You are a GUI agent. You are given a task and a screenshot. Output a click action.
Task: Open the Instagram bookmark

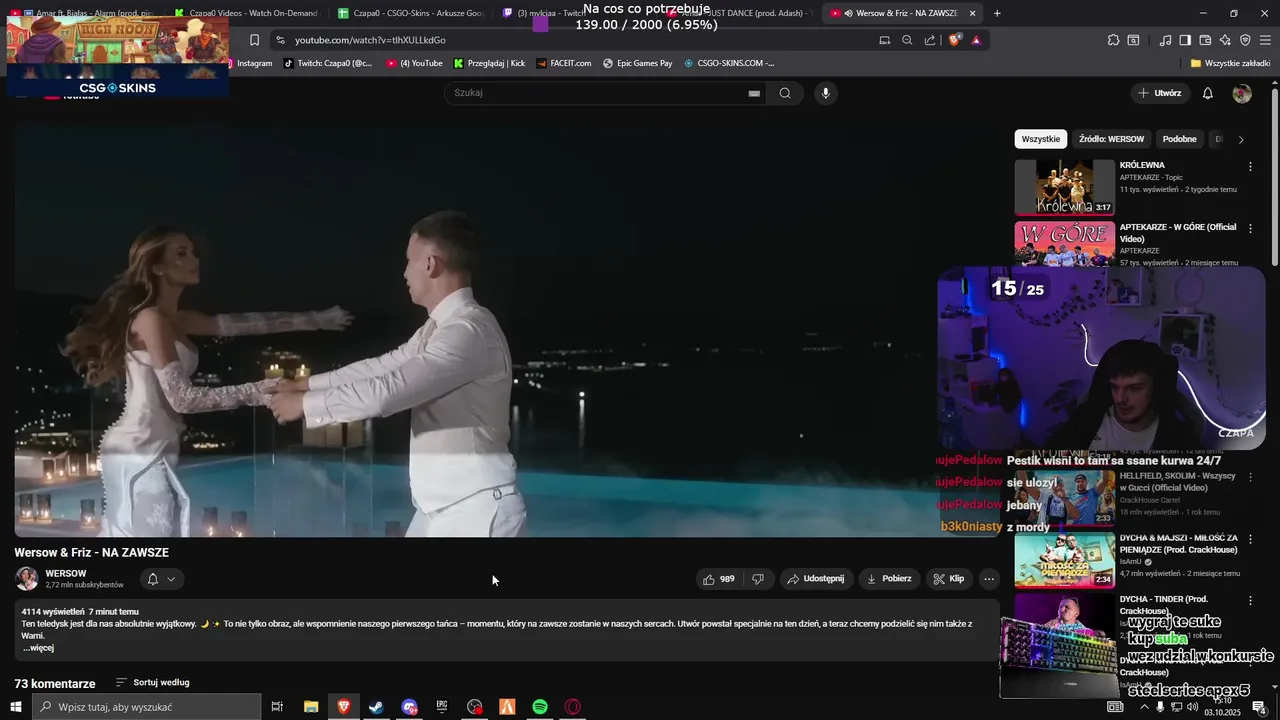point(249,63)
